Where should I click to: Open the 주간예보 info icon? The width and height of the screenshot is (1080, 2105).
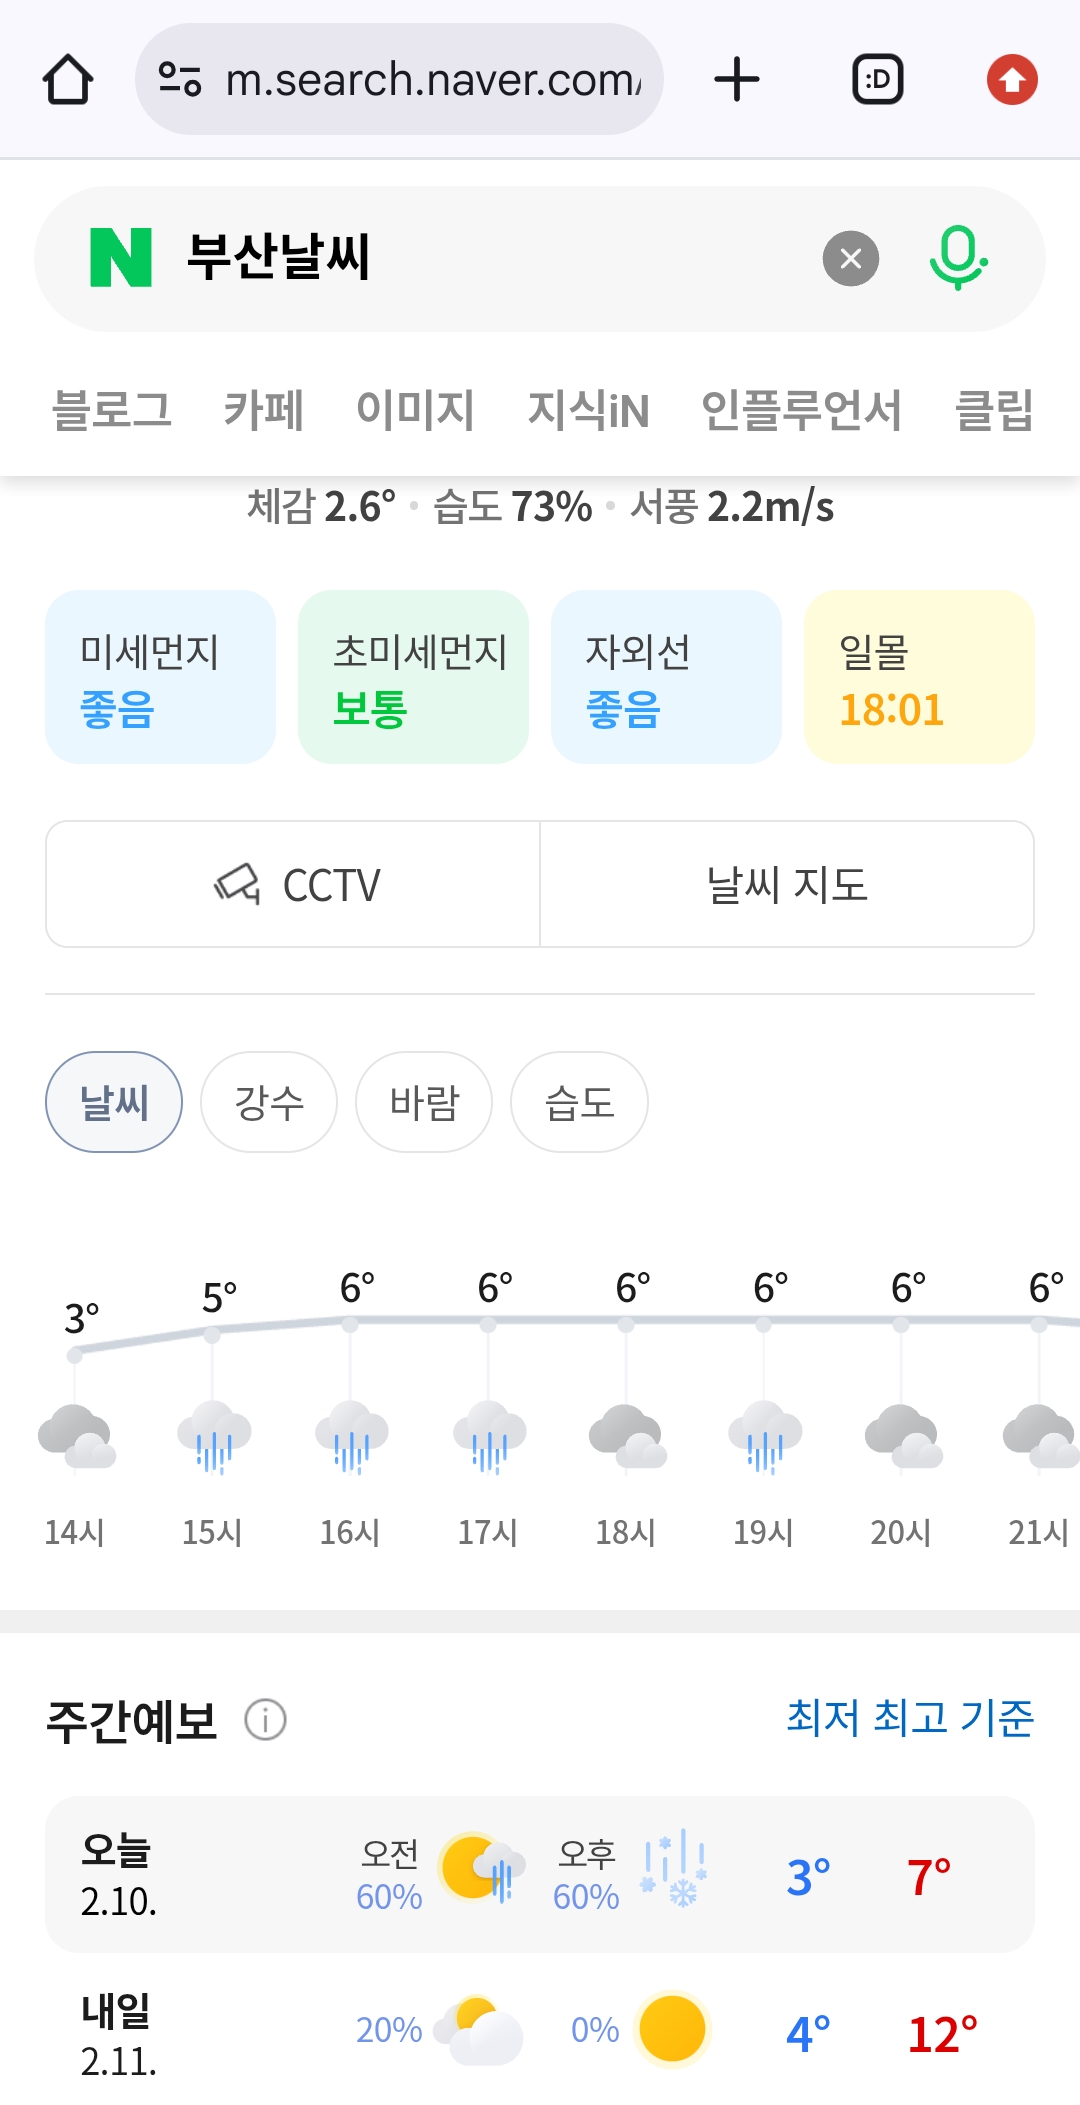(x=266, y=1720)
